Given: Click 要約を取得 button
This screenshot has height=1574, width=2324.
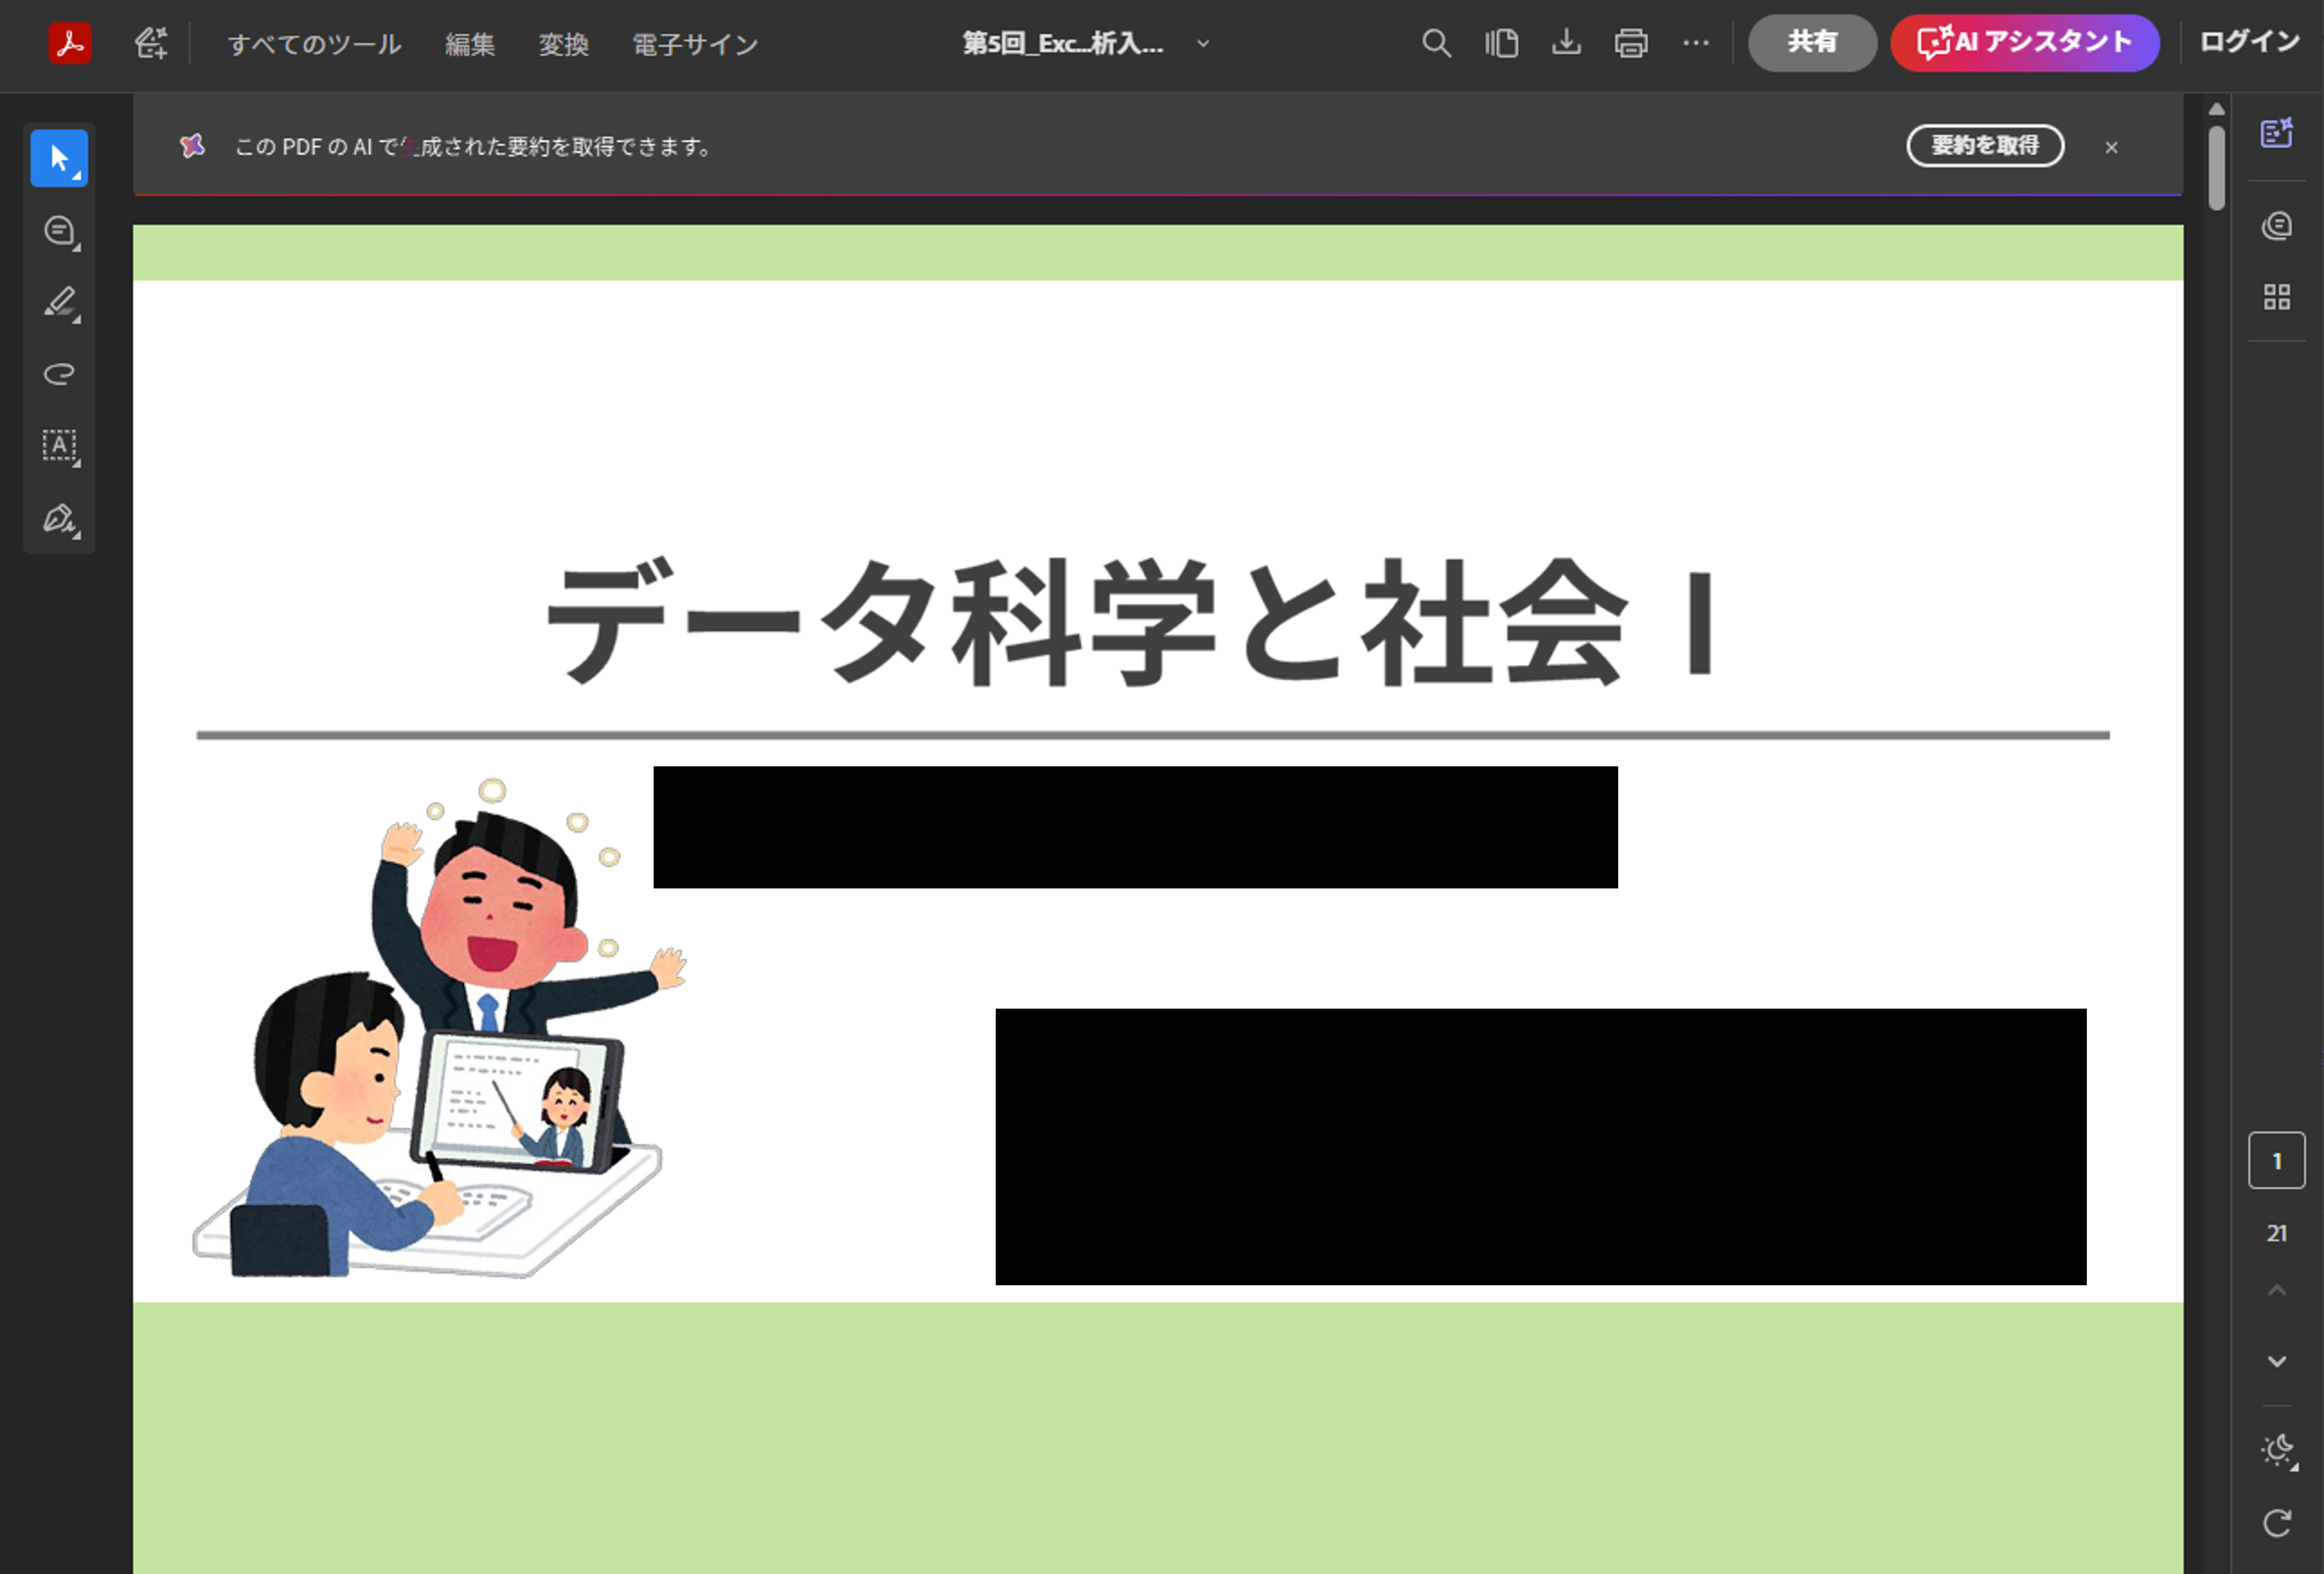Looking at the screenshot, I should coord(1985,146).
